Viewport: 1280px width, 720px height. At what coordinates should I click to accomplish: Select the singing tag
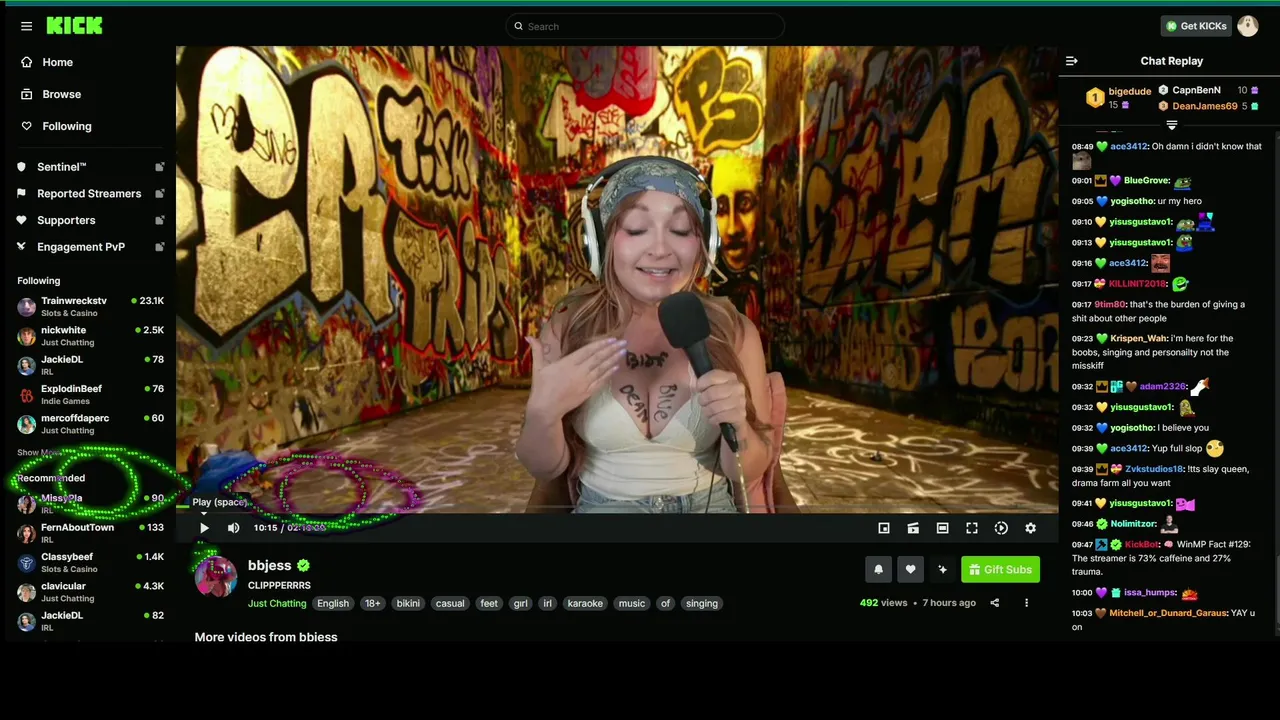point(702,604)
